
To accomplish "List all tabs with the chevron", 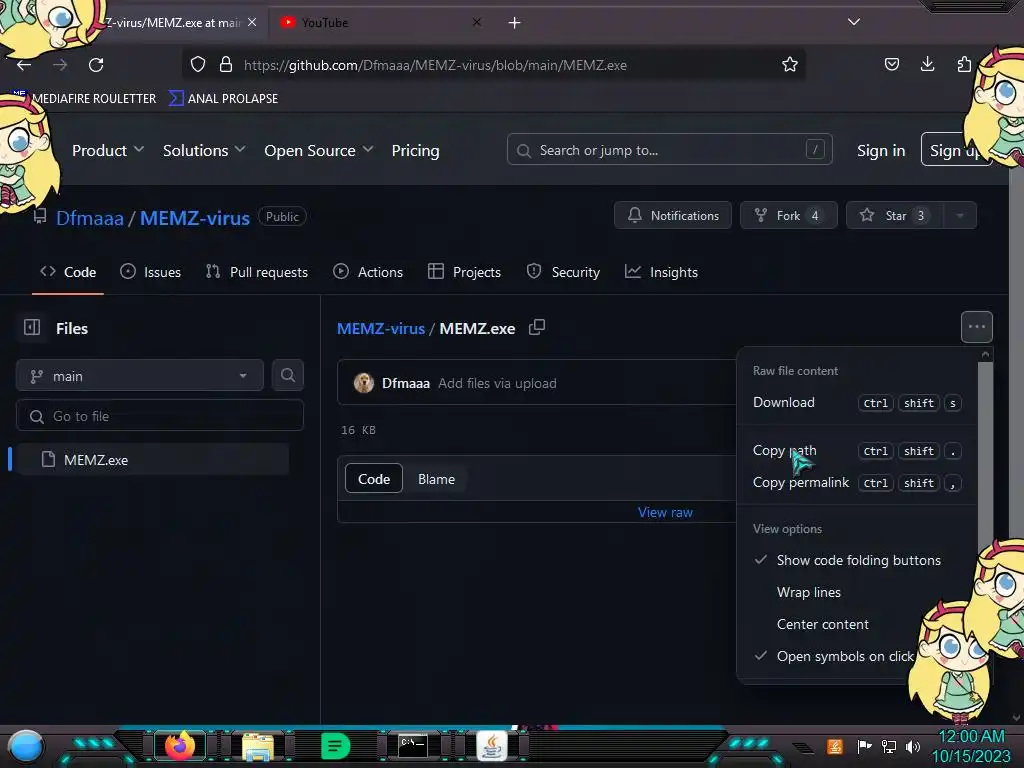I will pos(854,22).
